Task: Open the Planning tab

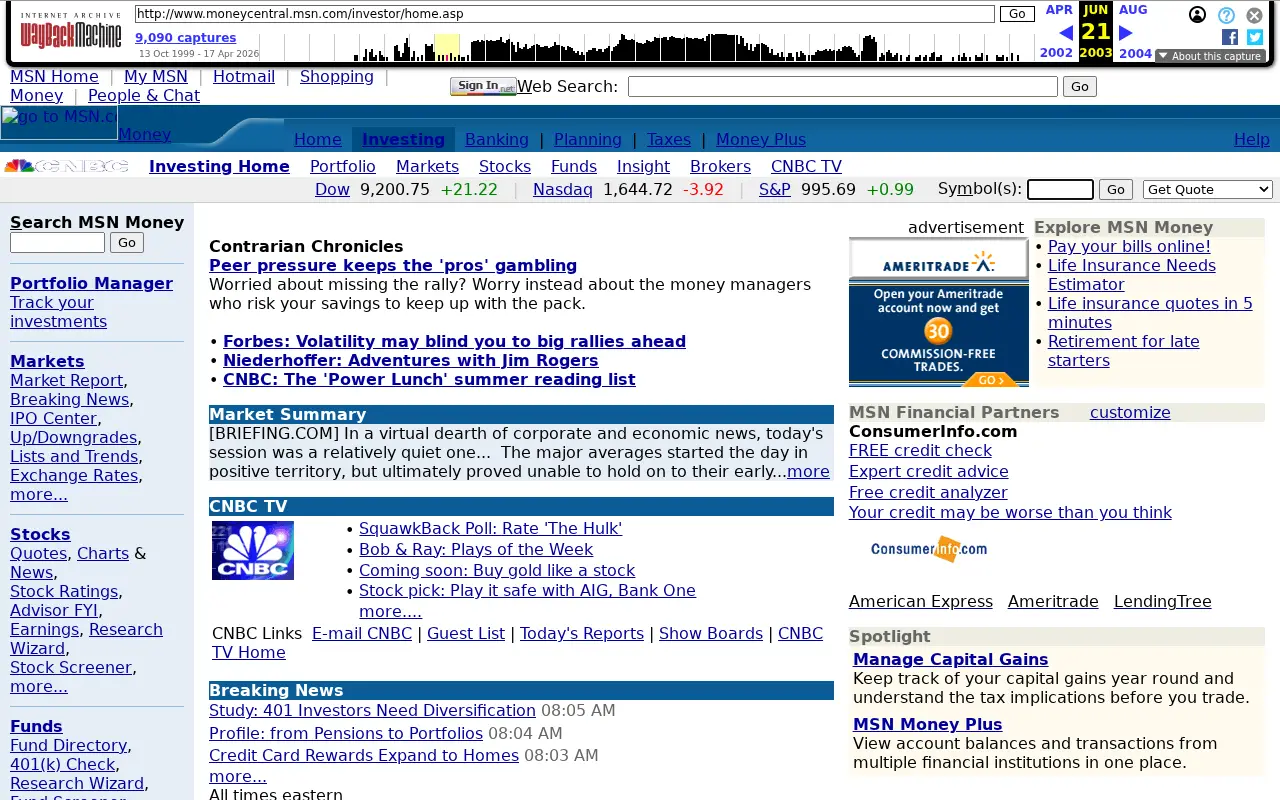Action: tap(588, 139)
